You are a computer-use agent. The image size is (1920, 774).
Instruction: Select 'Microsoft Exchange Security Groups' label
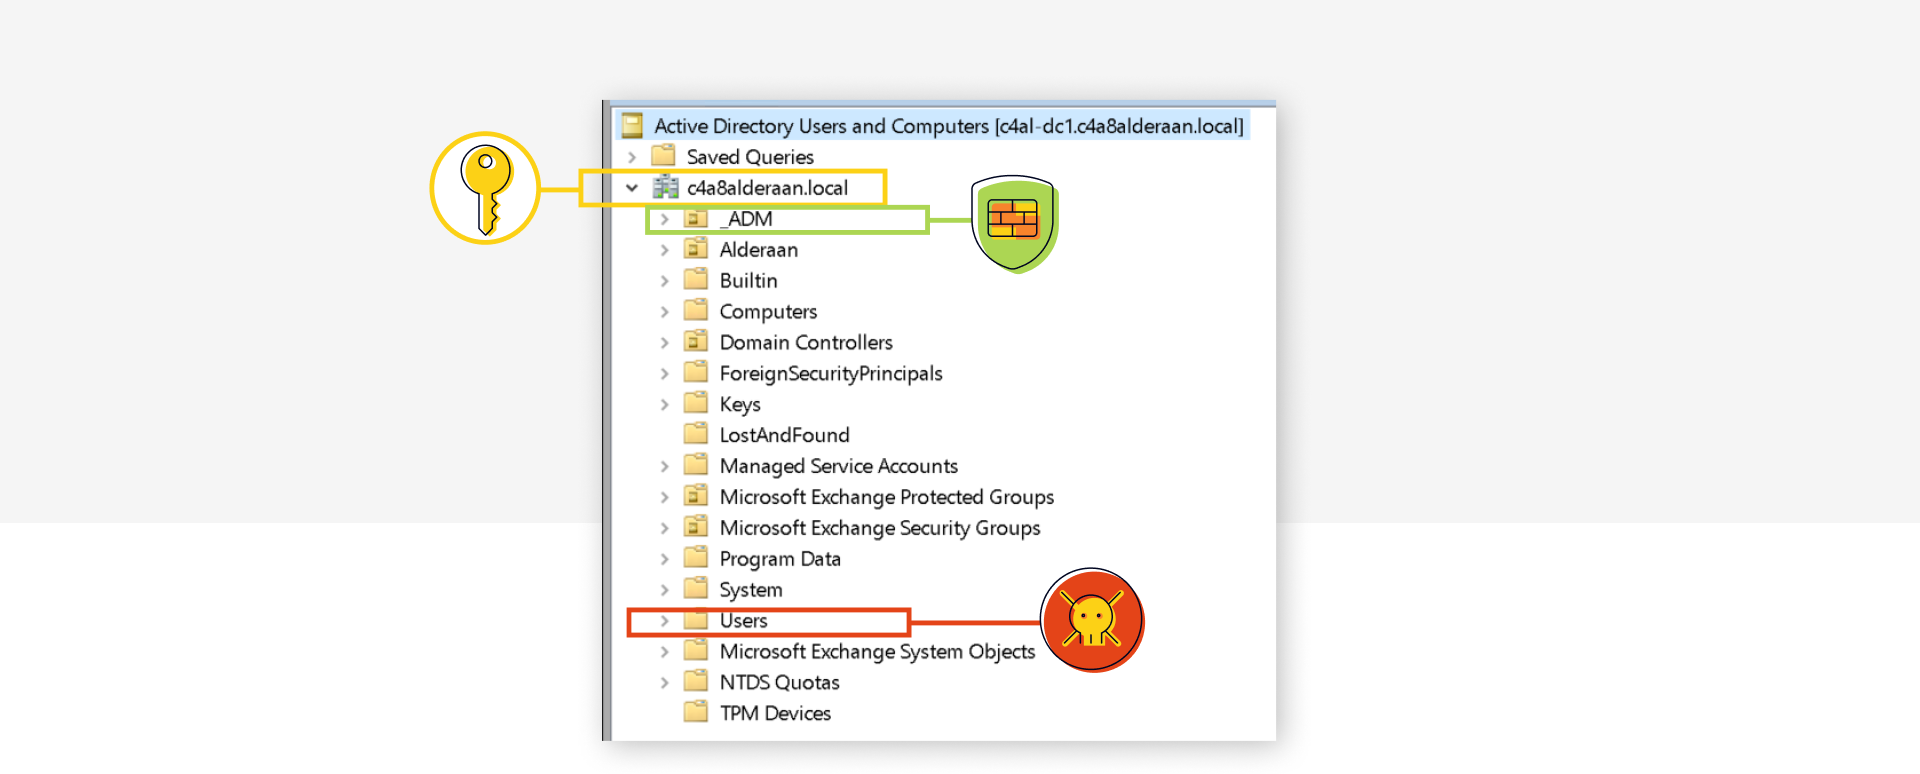(x=880, y=528)
